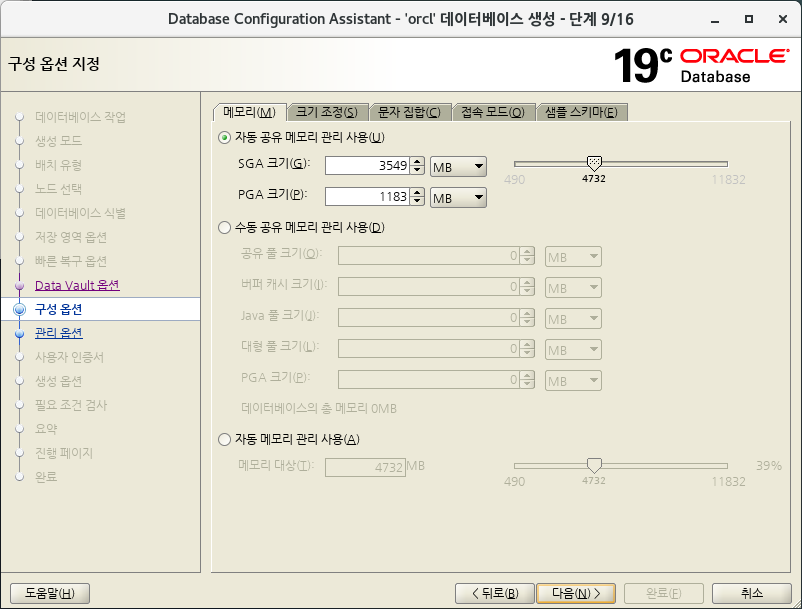Open the Data Vault 옵션 step link
This screenshot has width=802, height=609.
[77, 285]
